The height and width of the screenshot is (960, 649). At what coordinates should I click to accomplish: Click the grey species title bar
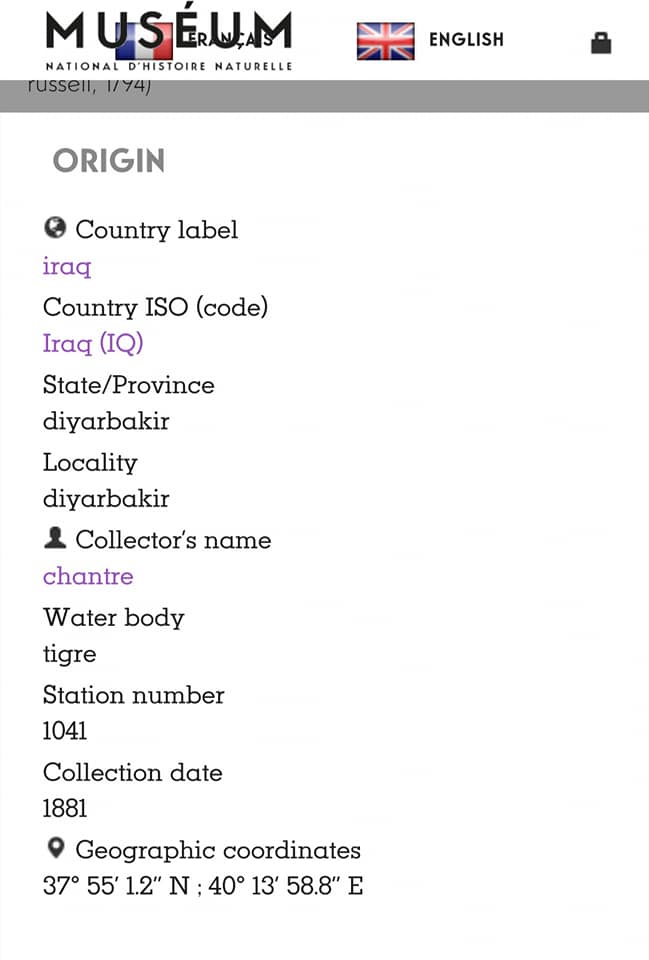(324, 96)
